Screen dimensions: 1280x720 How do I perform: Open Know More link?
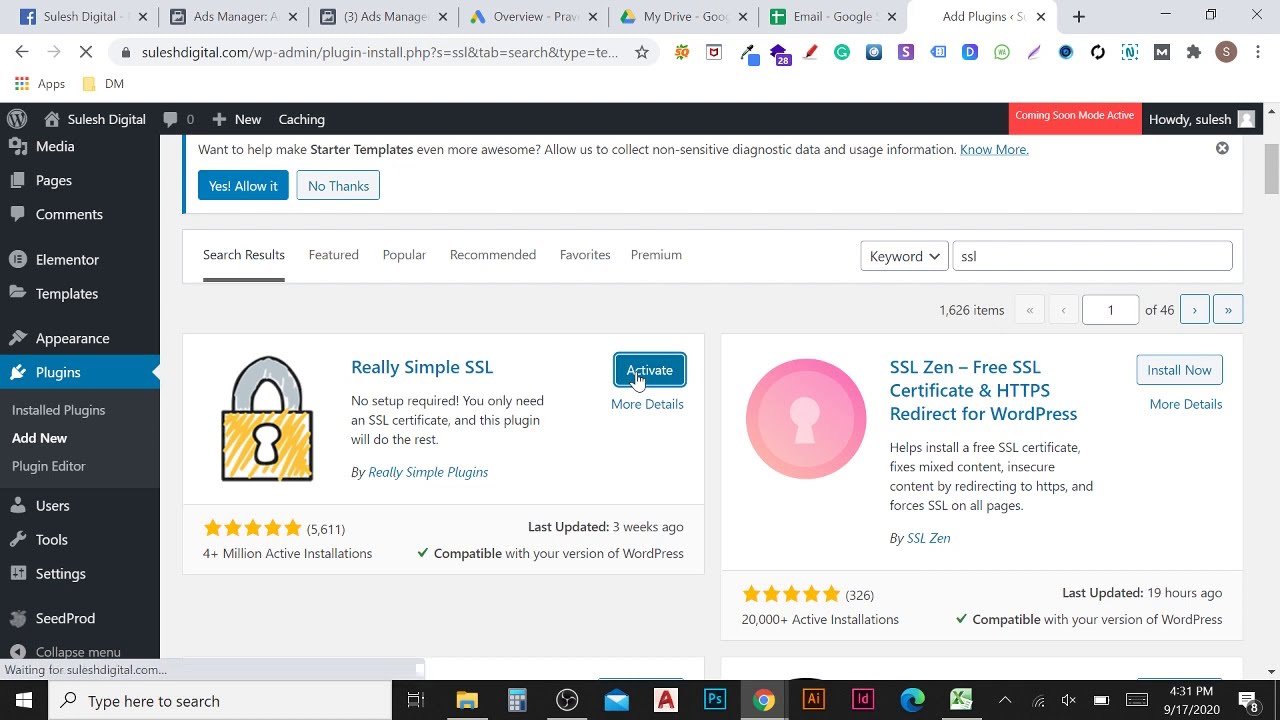(x=994, y=150)
